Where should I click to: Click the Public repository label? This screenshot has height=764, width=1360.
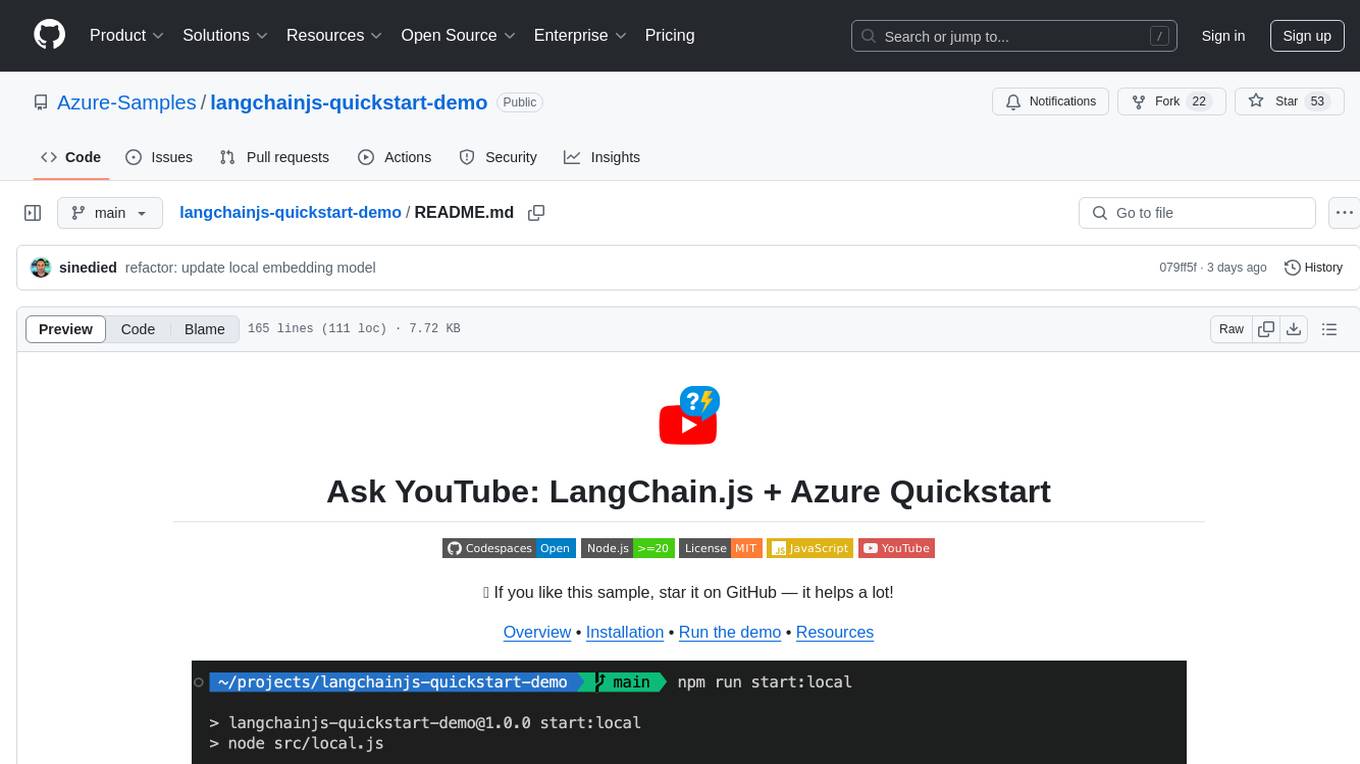(x=520, y=102)
